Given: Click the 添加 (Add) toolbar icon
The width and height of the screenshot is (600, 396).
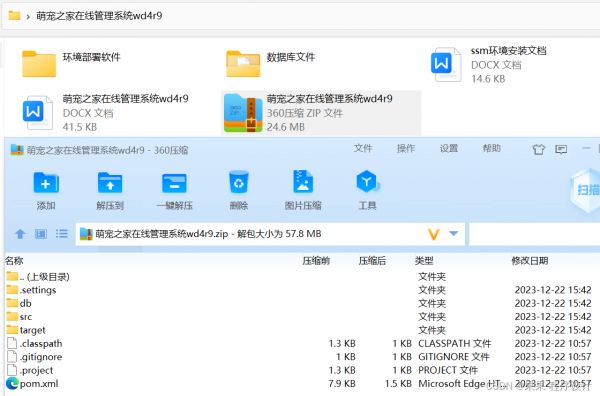Looking at the screenshot, I should click(x=46, y=183).
